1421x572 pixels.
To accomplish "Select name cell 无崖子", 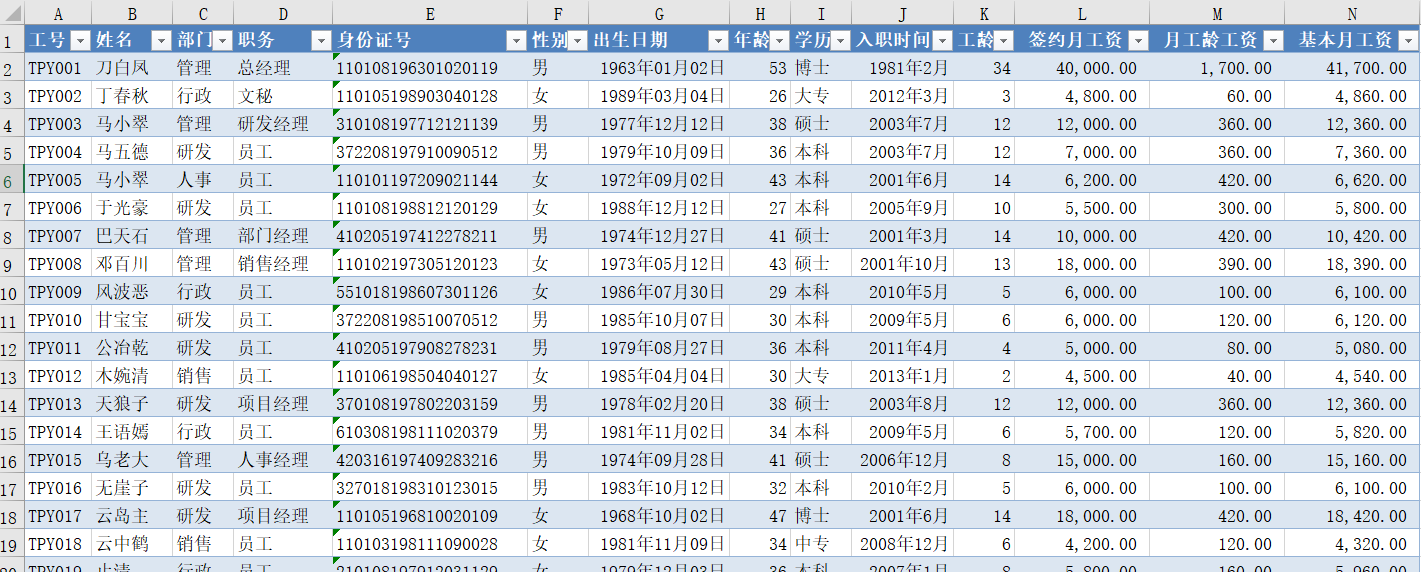I will [x=132, y=489].
